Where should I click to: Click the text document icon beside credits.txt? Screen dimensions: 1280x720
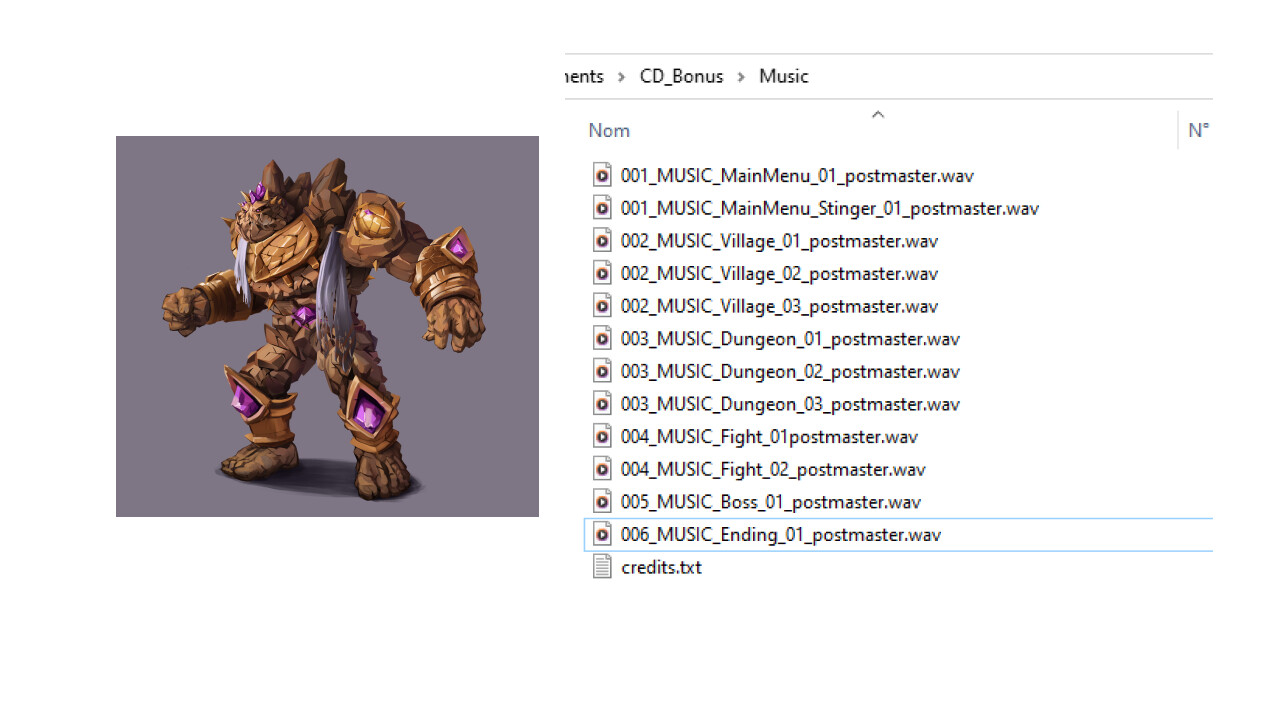(602, 566)
